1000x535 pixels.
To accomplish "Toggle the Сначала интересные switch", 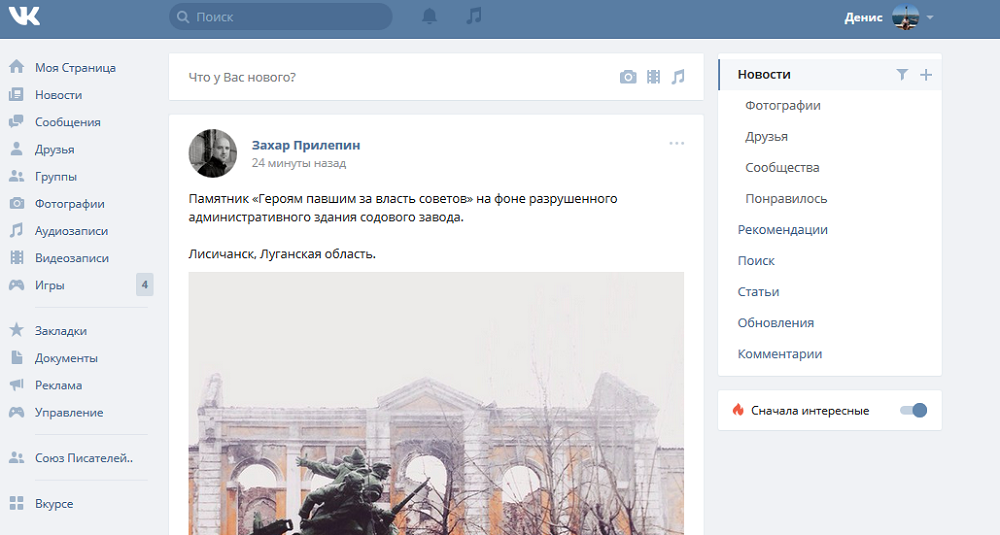I will (913, 410).
